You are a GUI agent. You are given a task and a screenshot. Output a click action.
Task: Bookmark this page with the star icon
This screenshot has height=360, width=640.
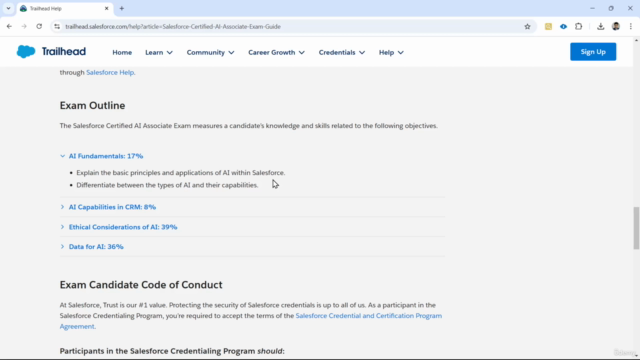click(x=527, y=27)
